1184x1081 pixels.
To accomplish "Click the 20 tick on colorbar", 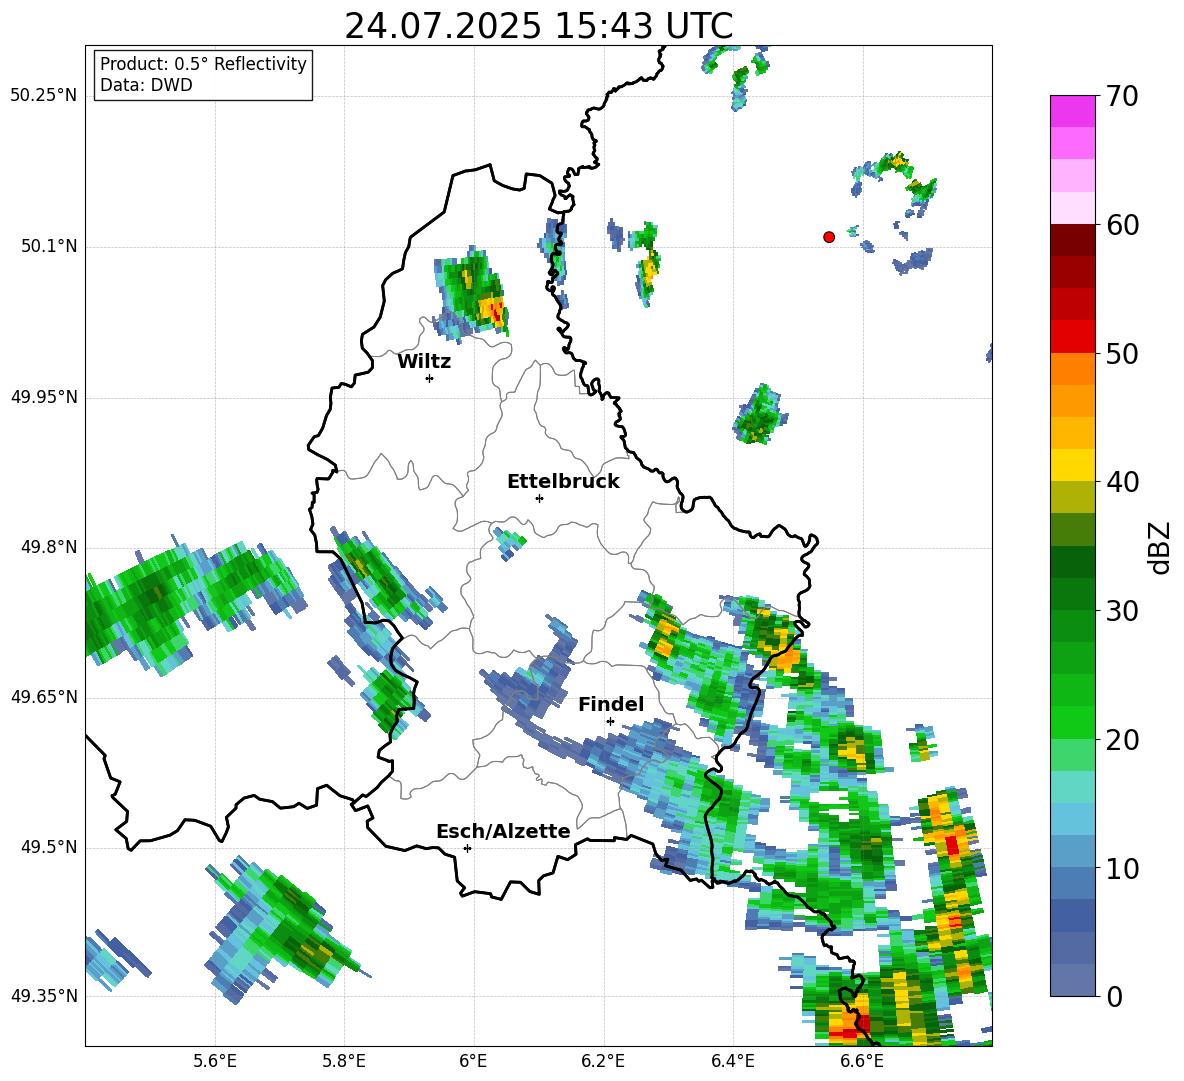I will [1121, 740].
